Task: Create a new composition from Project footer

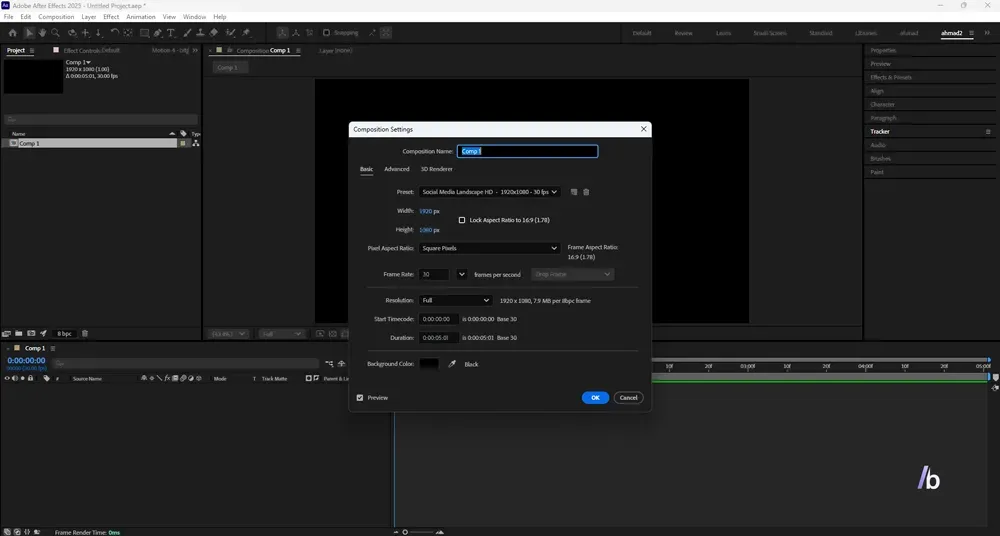Action: click(31, 333)
